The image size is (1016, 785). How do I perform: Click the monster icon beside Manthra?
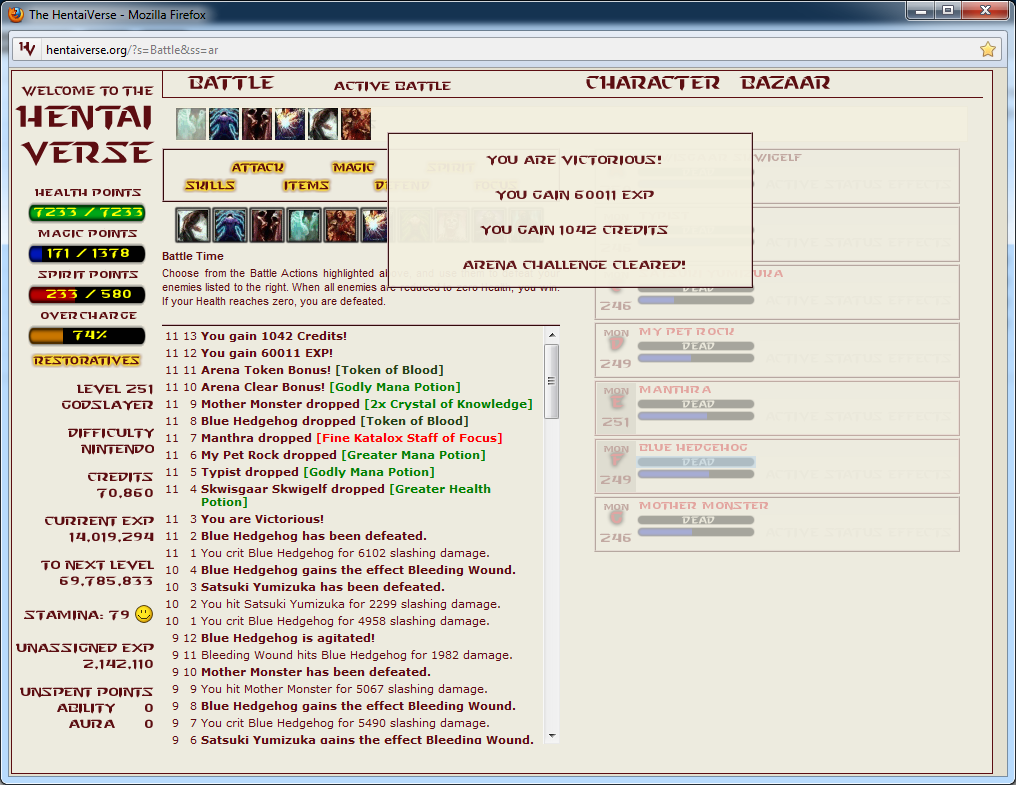point(616,401)
